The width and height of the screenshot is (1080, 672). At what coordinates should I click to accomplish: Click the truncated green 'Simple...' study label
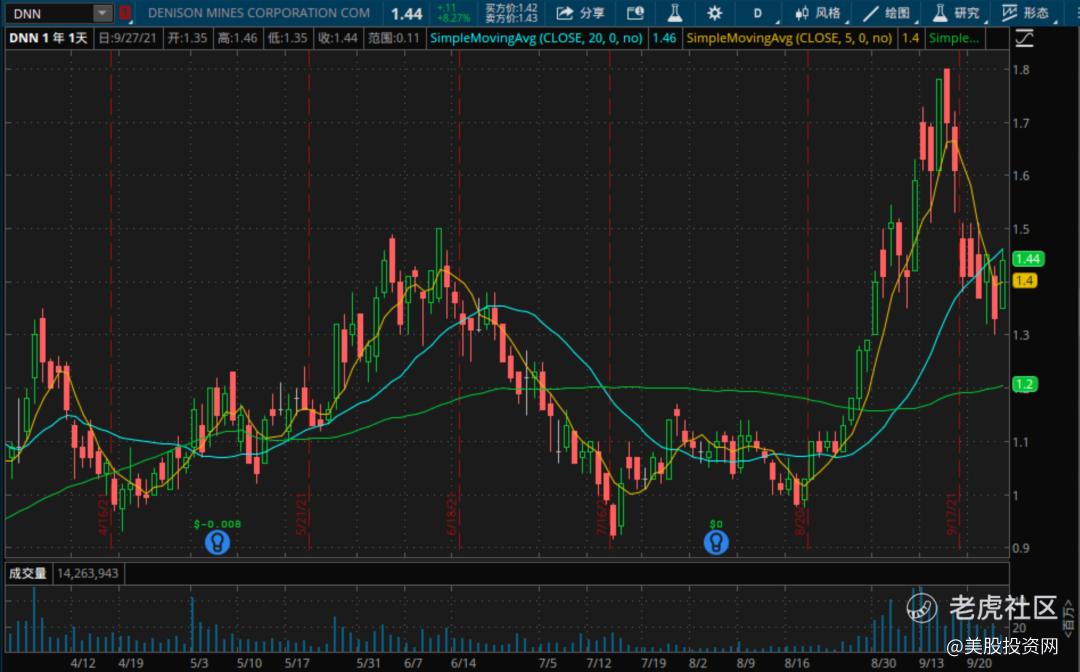click(x=954, y=38)
